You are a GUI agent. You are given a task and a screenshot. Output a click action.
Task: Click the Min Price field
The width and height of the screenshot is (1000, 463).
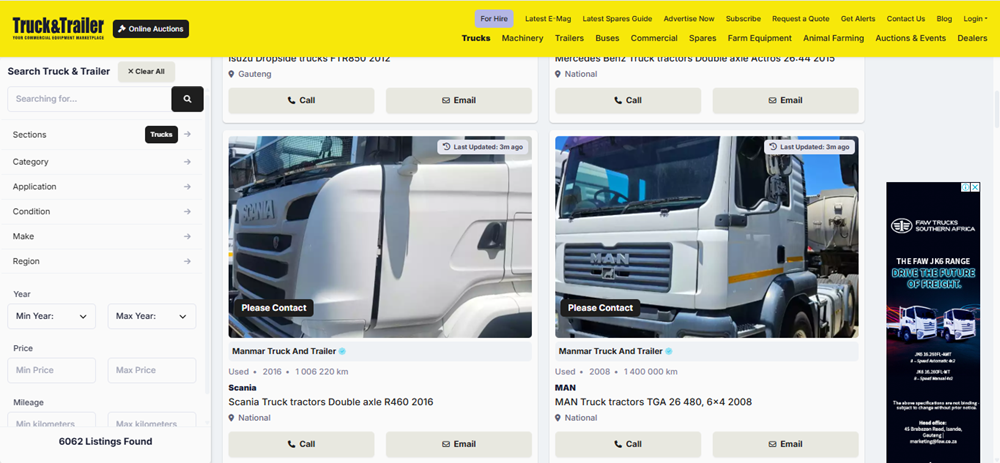pos(52,371)
